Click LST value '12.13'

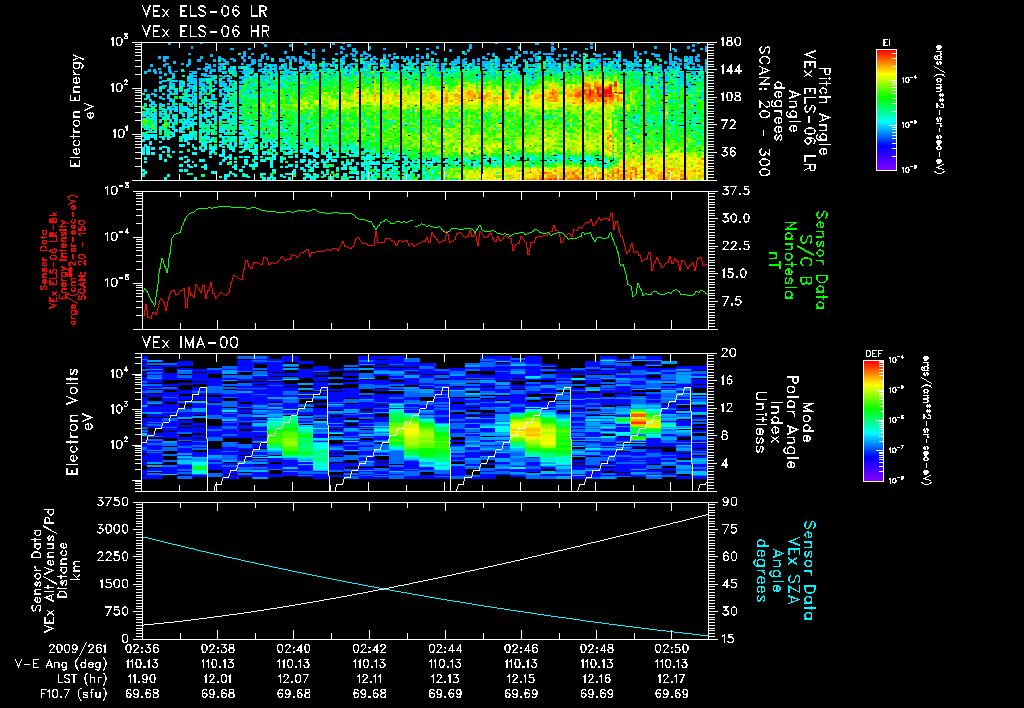(x=445, y=679)
